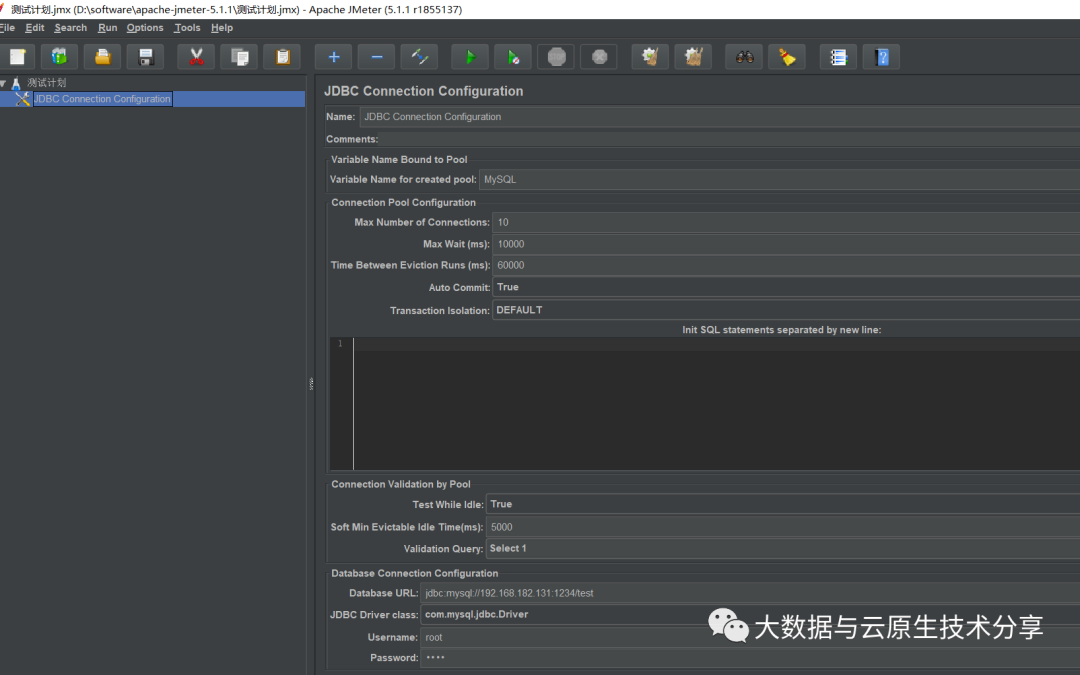1080x675 pixels.
Task: Open the Templates icon in toolbar
Action: [x=59, y=57]
